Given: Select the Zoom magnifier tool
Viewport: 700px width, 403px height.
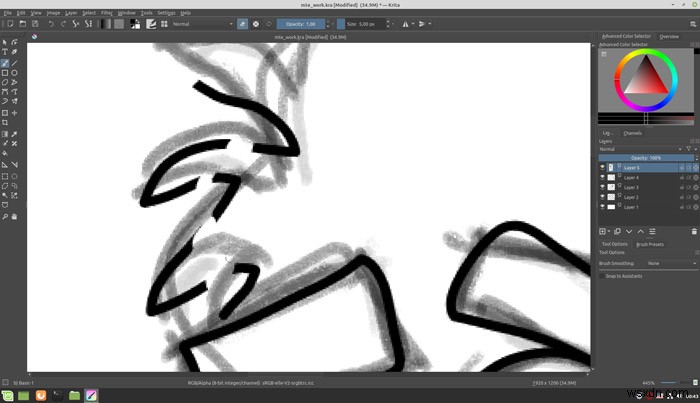Looking at the screenshot, I should (5, 216).
